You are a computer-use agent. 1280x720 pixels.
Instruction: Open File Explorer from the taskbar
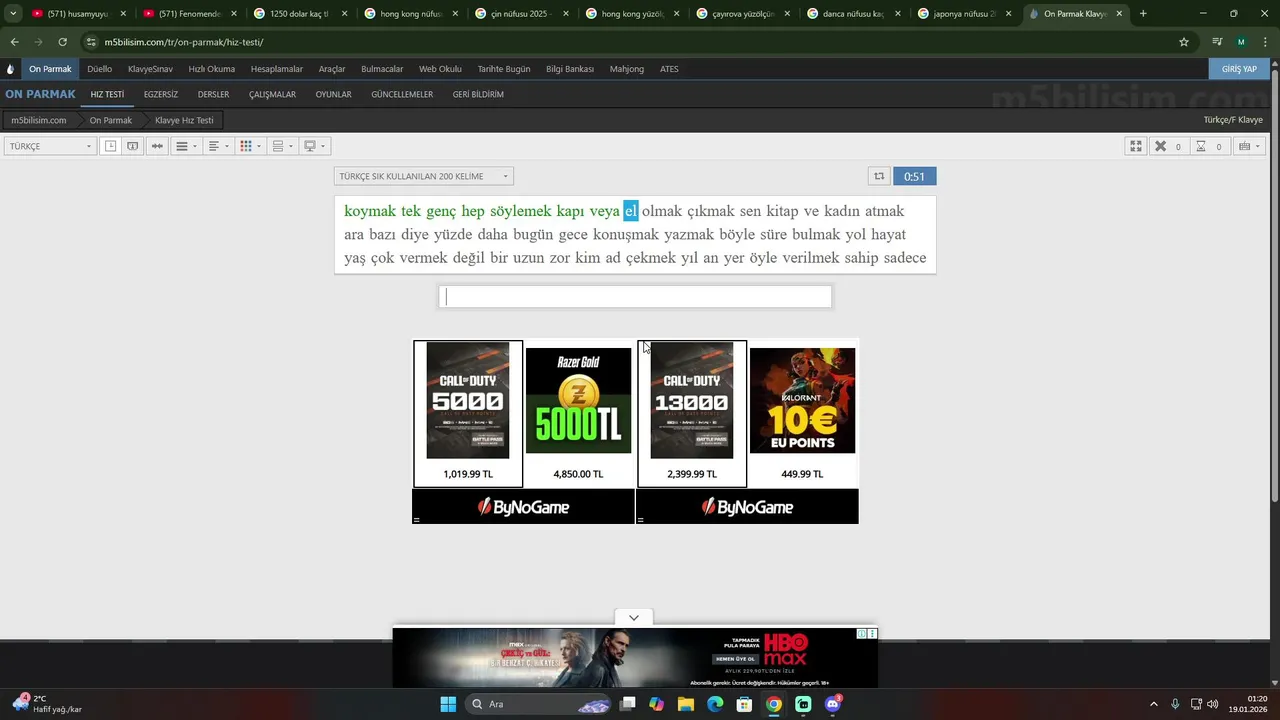coord(686,704)
